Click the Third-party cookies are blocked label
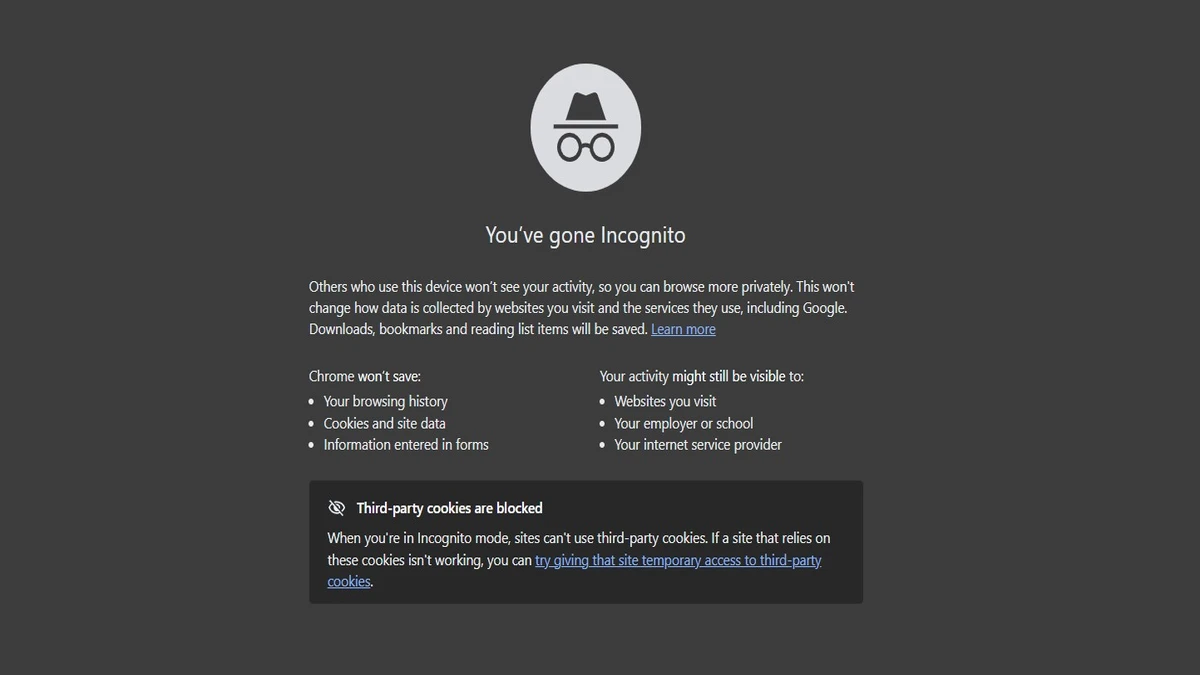This screenshot has height=675, width=1200. pos(449,507)
